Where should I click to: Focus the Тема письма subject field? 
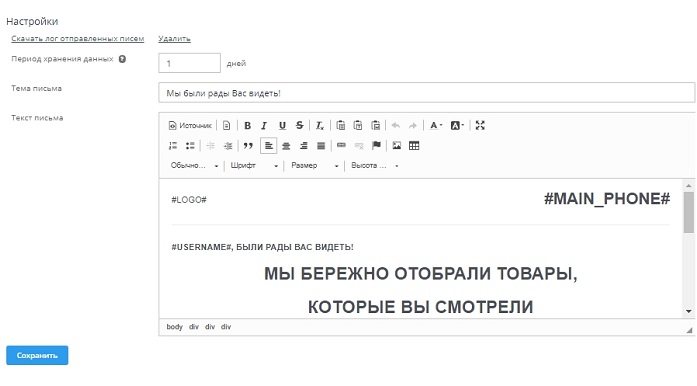[x=426, y=93]
